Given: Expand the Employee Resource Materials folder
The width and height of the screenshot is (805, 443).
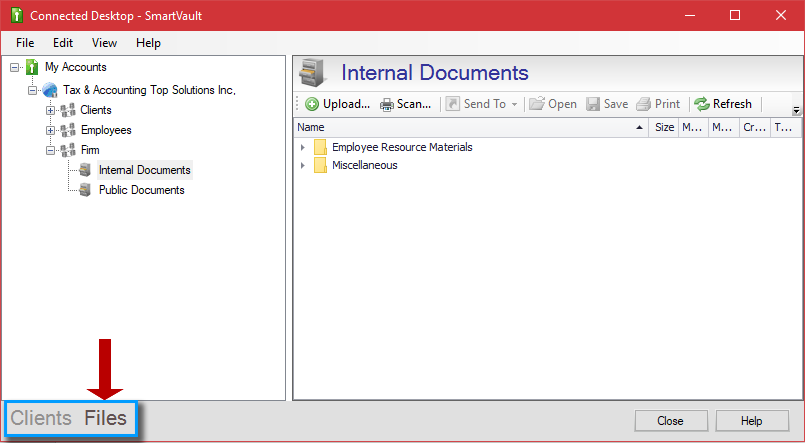Looking at the screenshot, I should (x=303, y=147).
